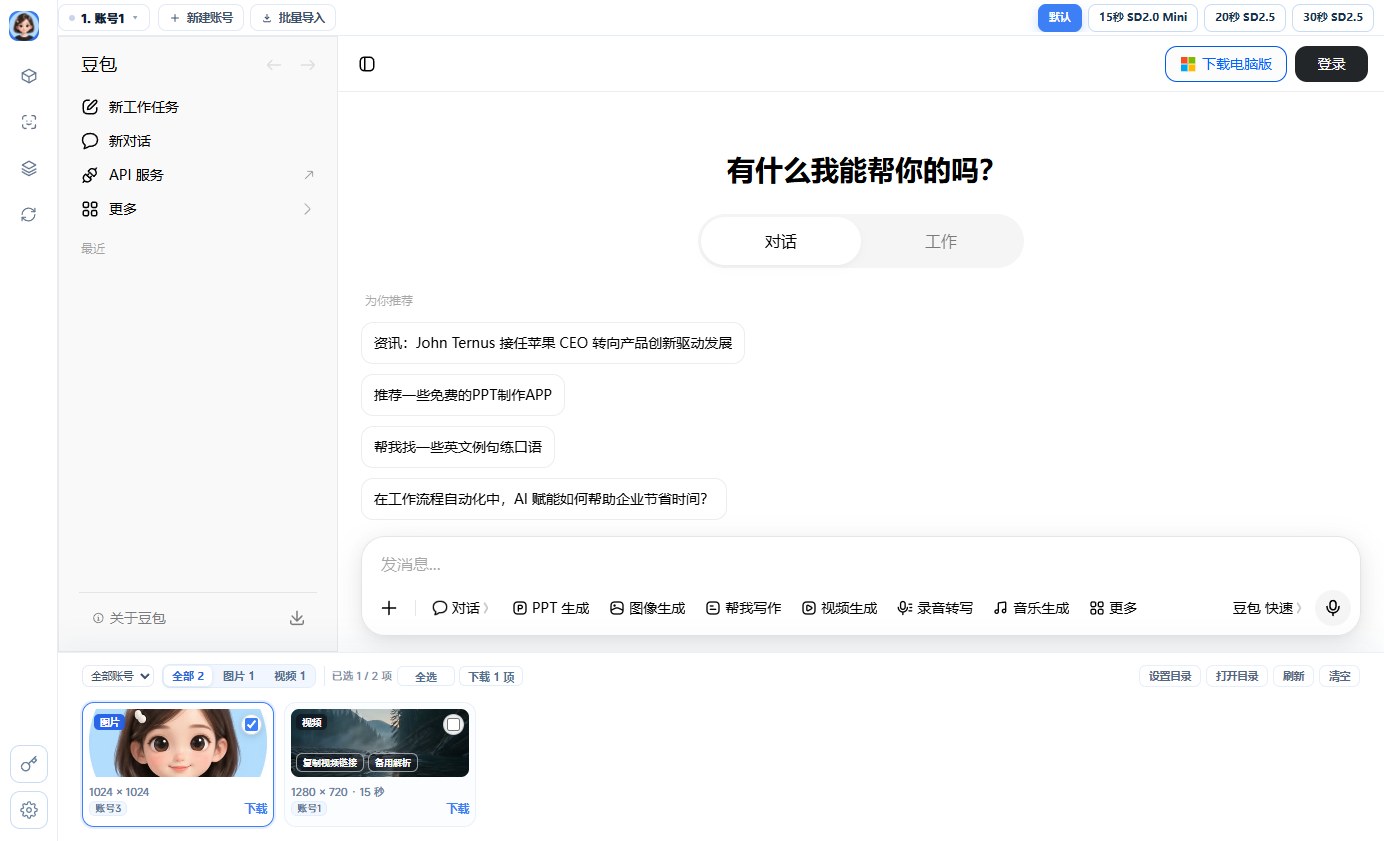Image resolution: width=1384 pixels, height=841 pixels.
Task: Open the cube icon in left sidebar
Action: [29, 76]
